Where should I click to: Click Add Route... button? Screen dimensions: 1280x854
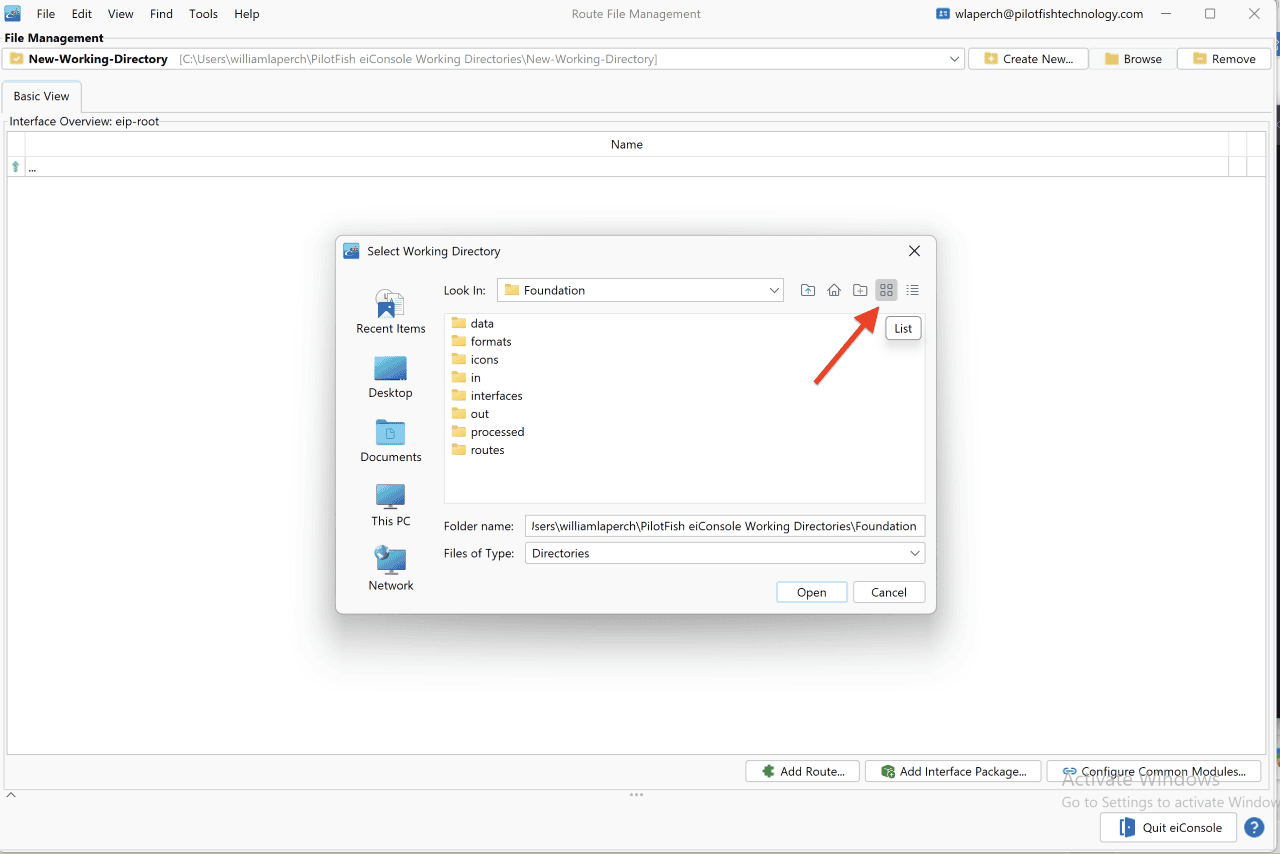pos(803,771)
